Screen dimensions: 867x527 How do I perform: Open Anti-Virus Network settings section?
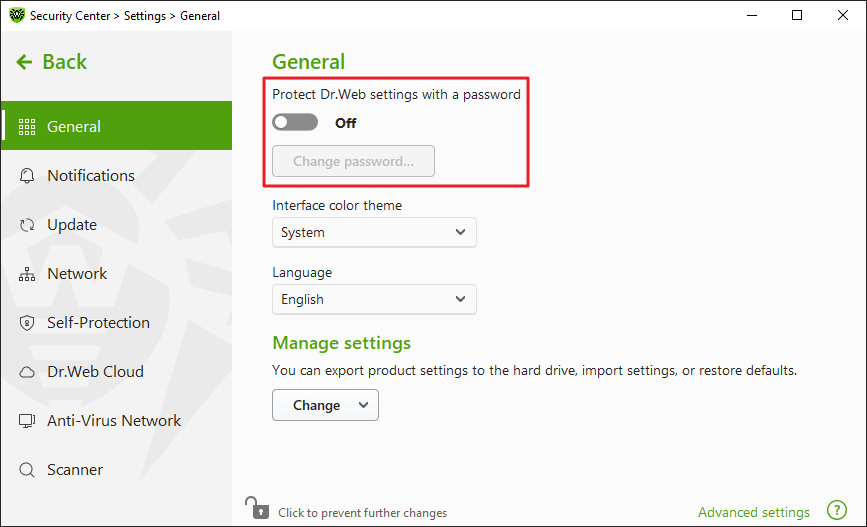pos(114,421)
